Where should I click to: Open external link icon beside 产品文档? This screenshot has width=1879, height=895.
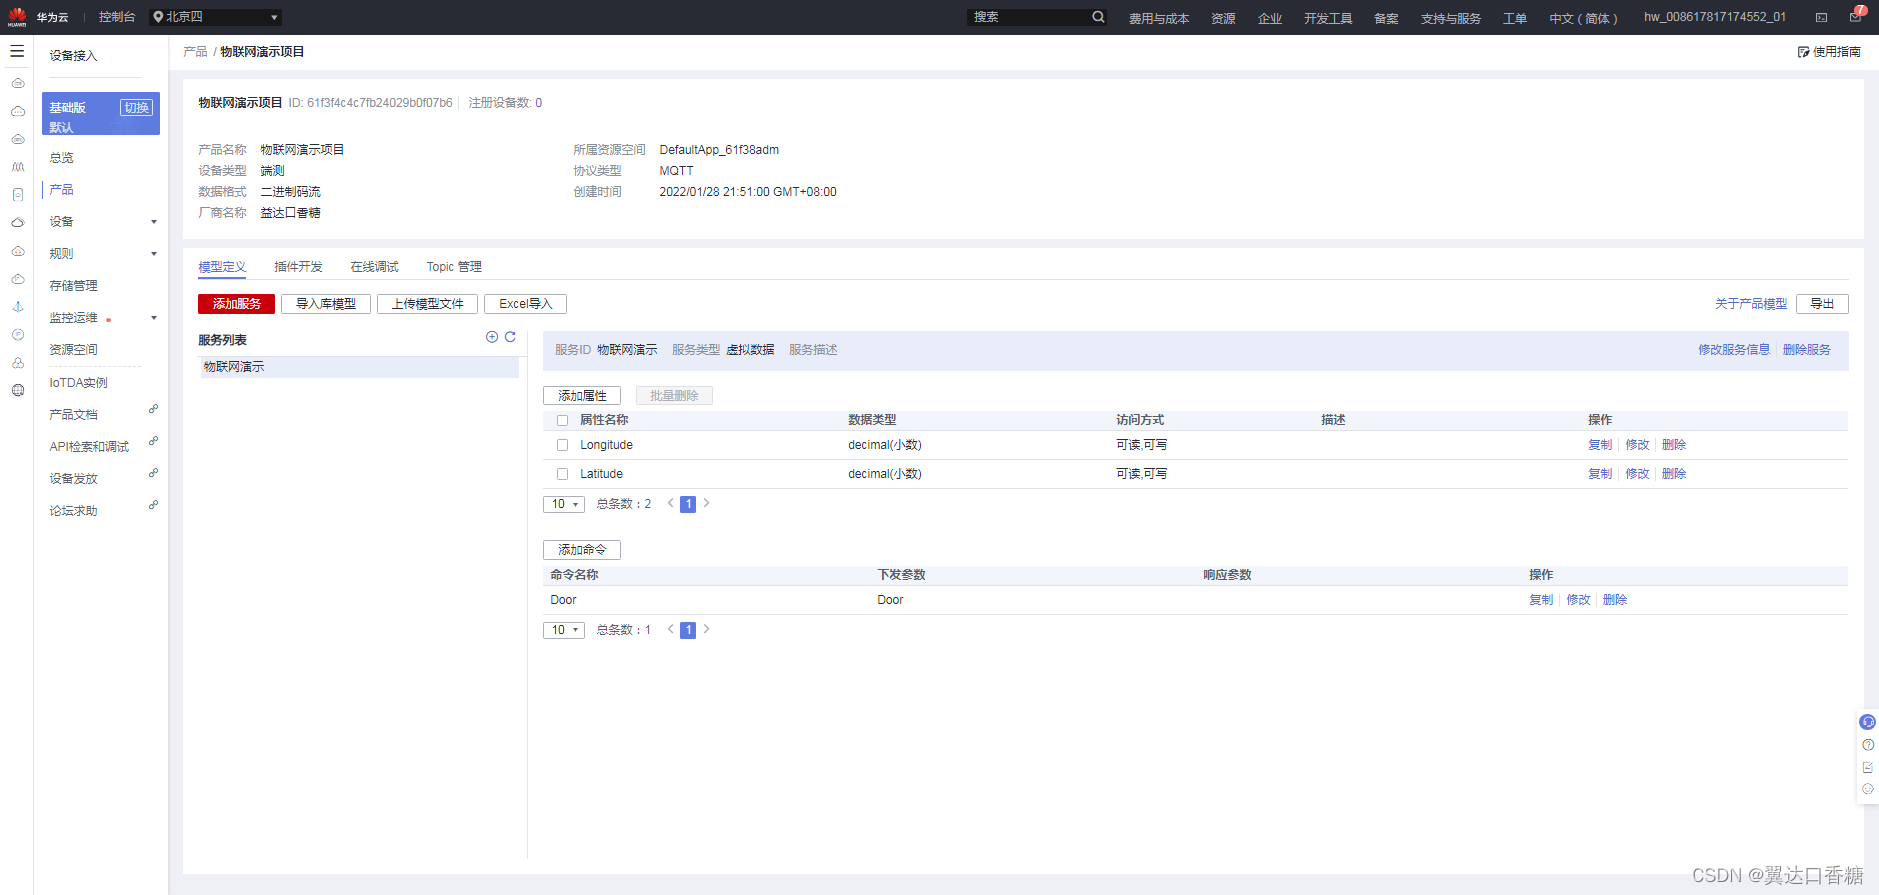[x=153, y=409]
